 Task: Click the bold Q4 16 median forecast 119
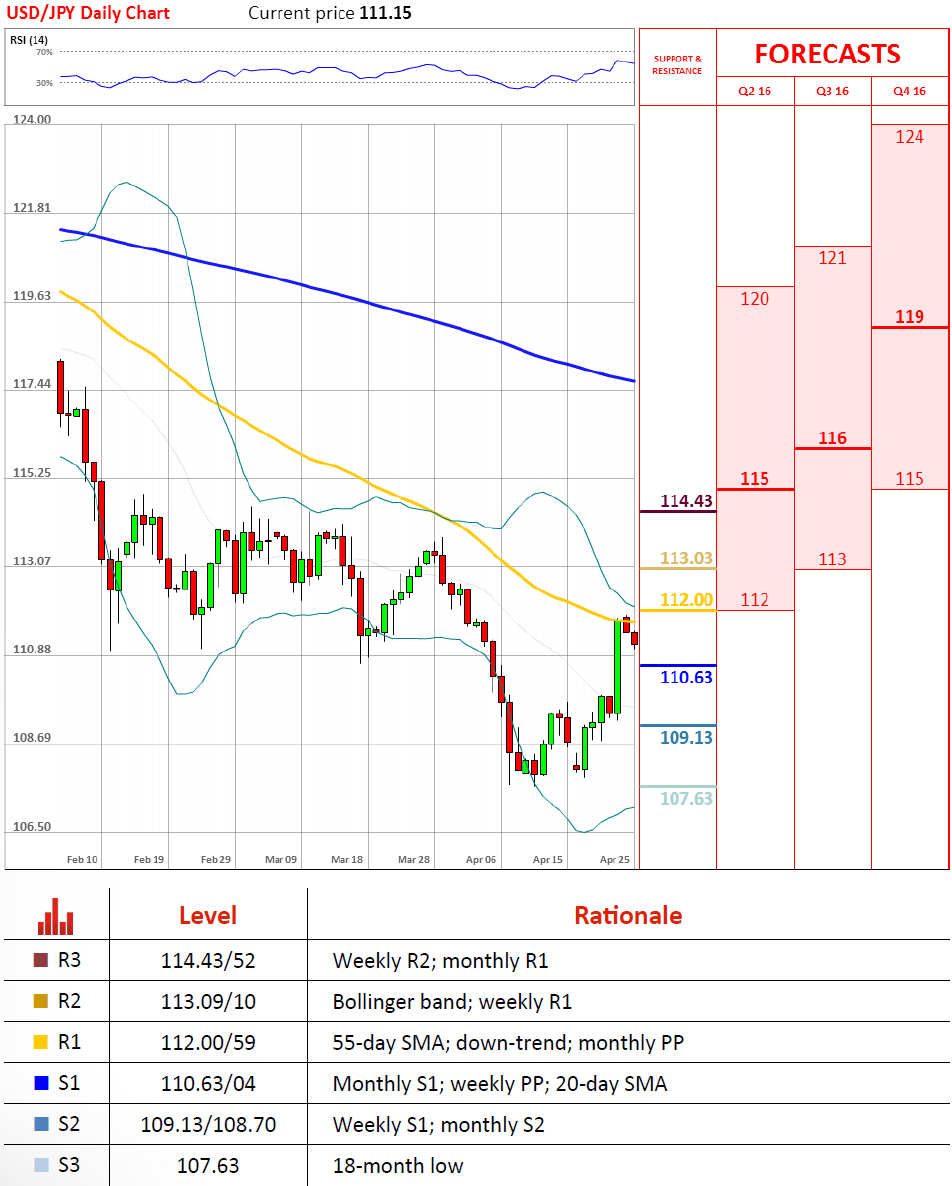[x=910, y=316]
